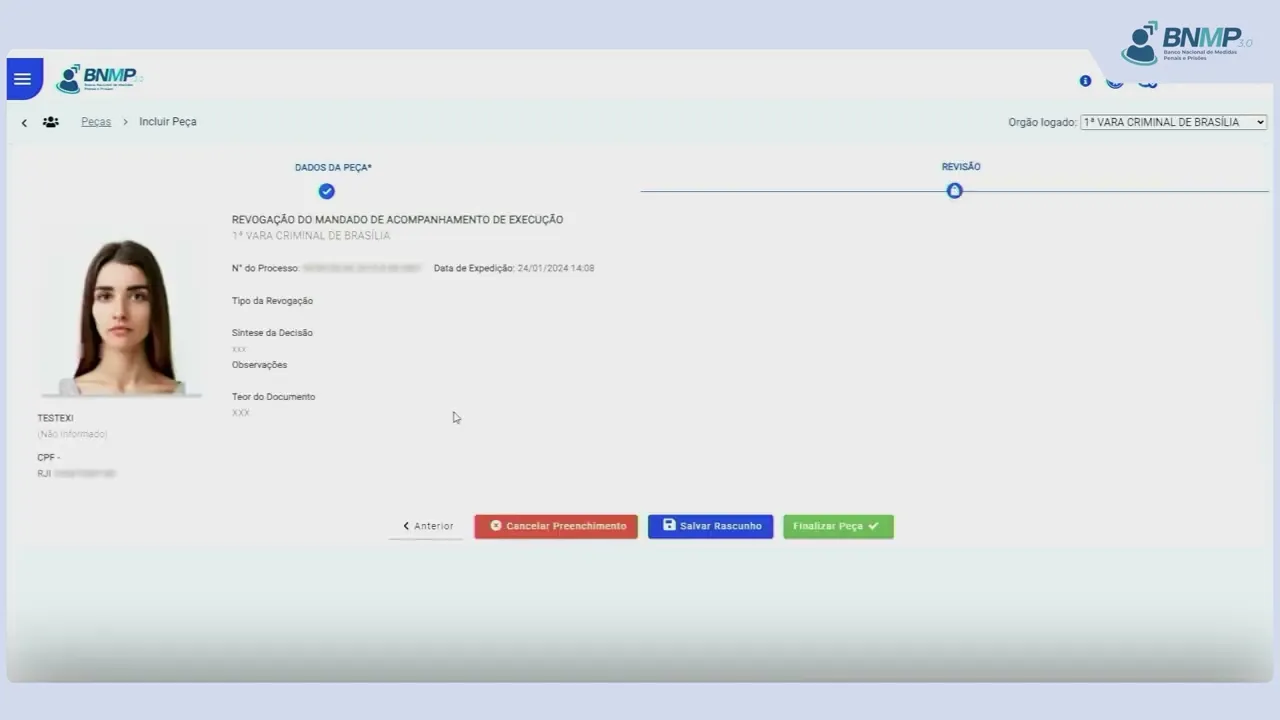Click the information icon in header
The image size is (1280, 720).
(x=1085, y=81)
